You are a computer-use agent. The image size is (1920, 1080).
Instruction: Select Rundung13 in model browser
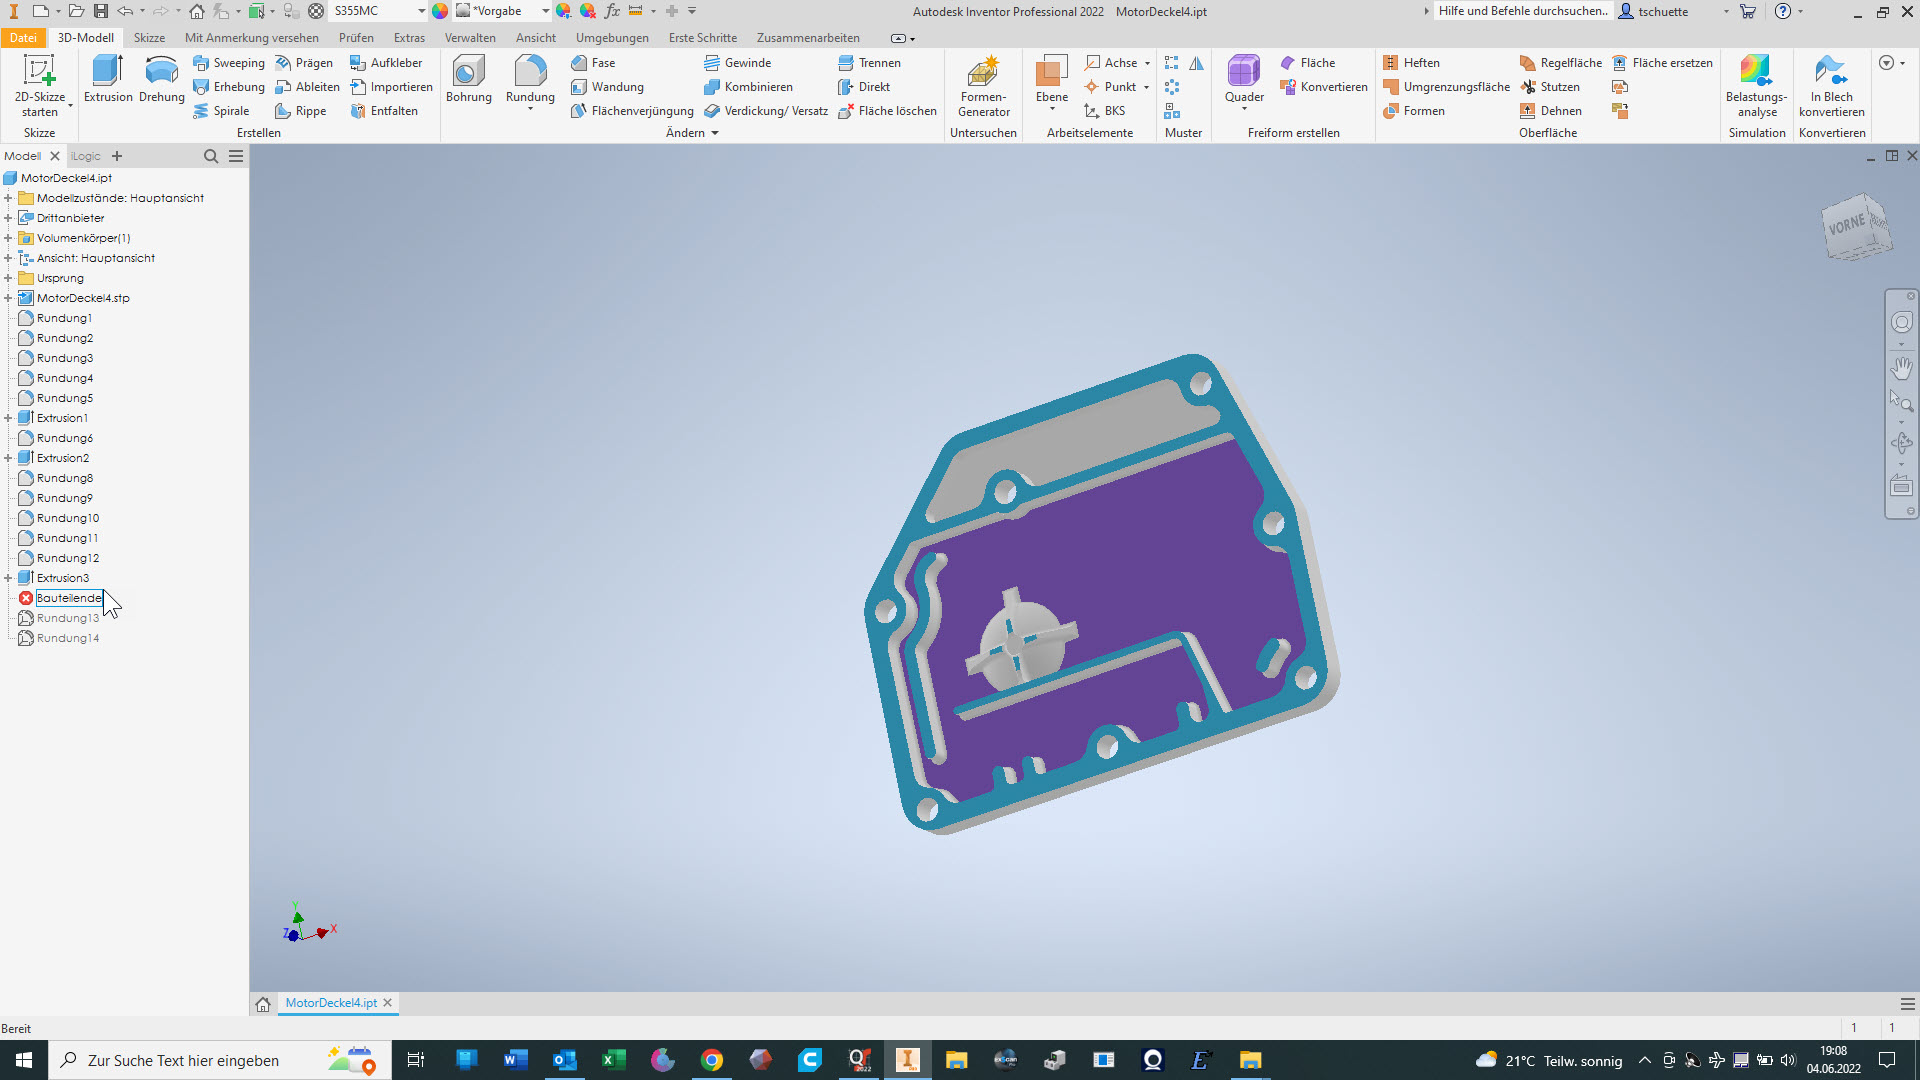click(x=68, y=618)
